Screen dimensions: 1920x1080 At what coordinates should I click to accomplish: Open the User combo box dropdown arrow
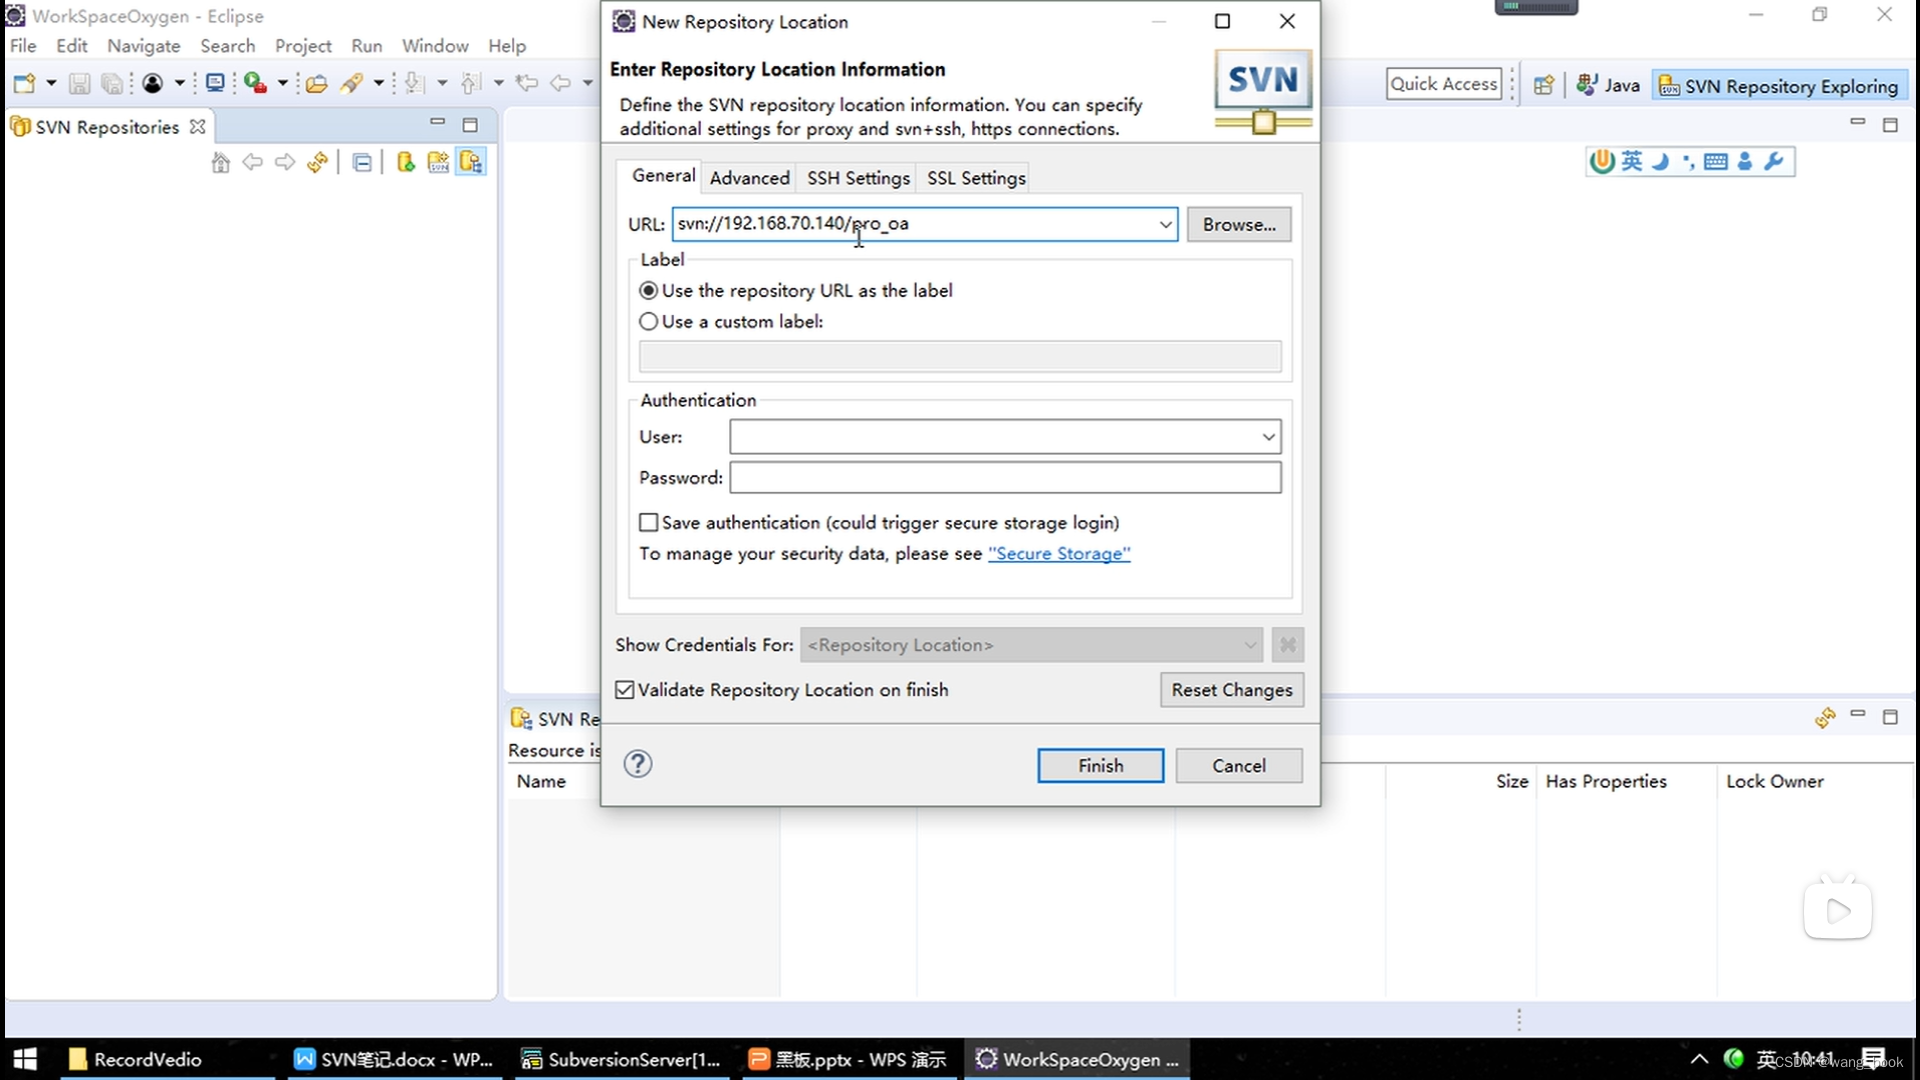click(x=1268, y=437)
